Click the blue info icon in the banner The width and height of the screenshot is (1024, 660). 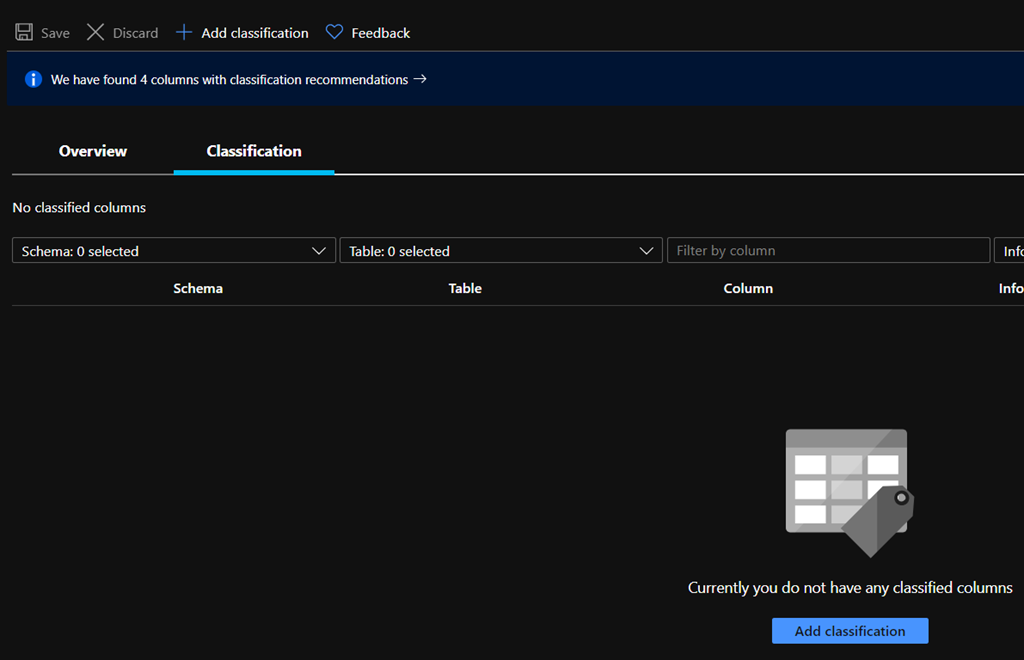pyautogui.click(x=33, y=79)
